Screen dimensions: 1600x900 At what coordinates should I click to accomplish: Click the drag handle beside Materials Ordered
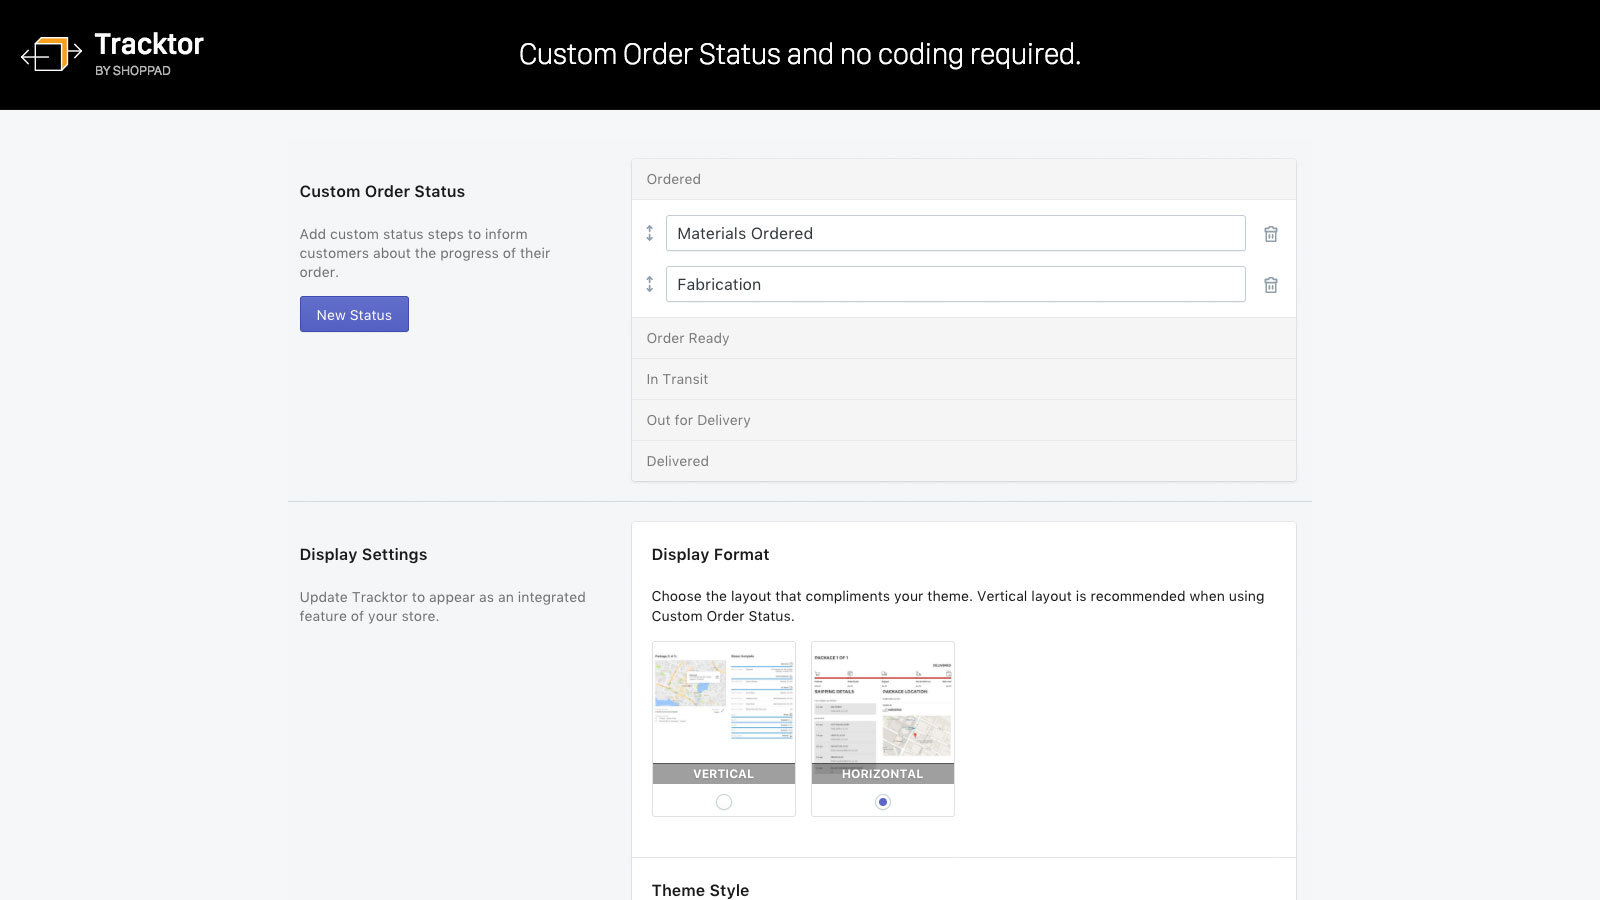pos(650,232)
